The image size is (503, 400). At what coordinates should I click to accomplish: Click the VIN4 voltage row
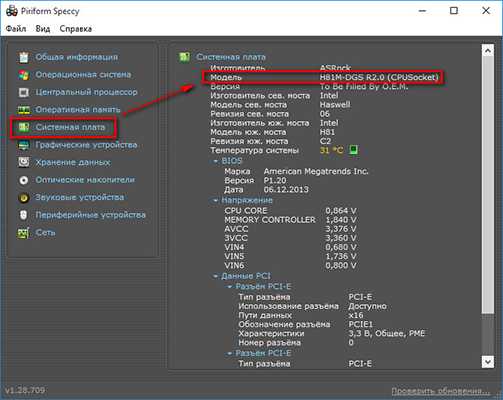pos(290,247)
